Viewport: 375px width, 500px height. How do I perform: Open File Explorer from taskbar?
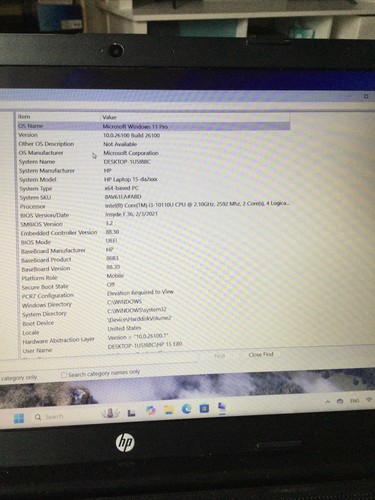click(x=169, y=410)
